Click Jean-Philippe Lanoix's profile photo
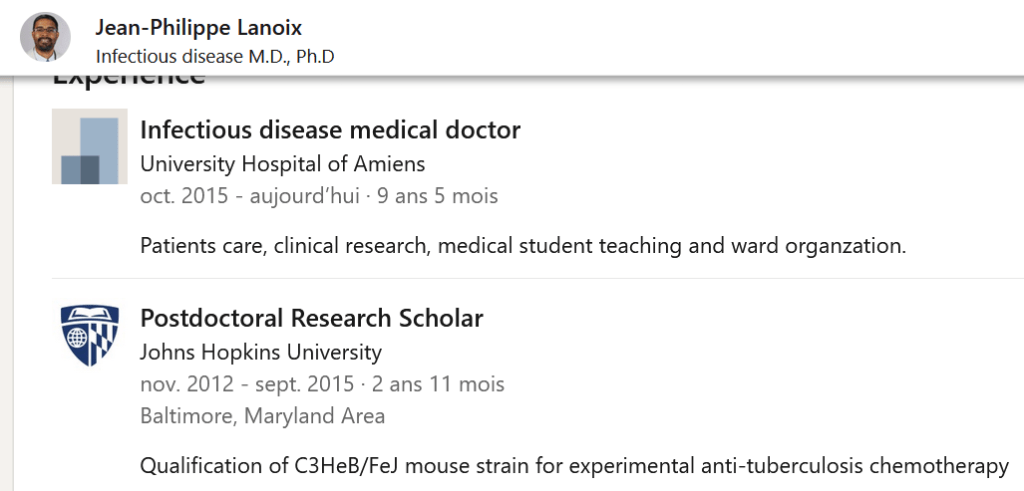1024x491 pixels. click(45, 37)
